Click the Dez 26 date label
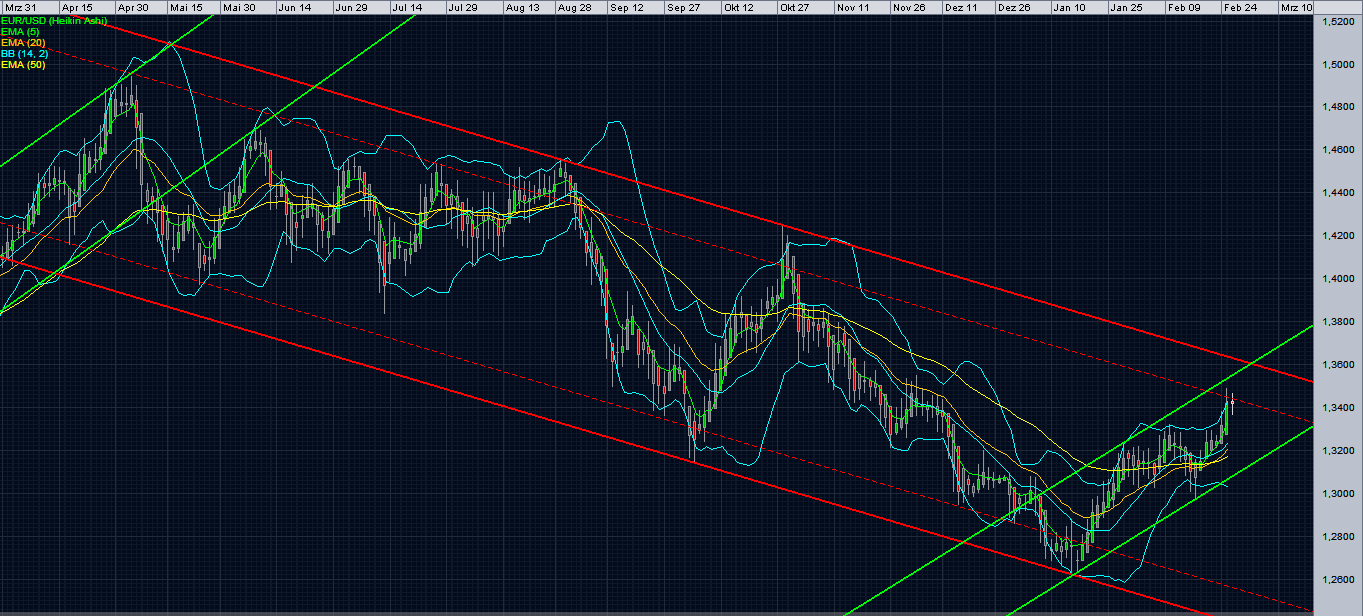This screenshot has height=616, width=1363. (x=1015, y=7)
